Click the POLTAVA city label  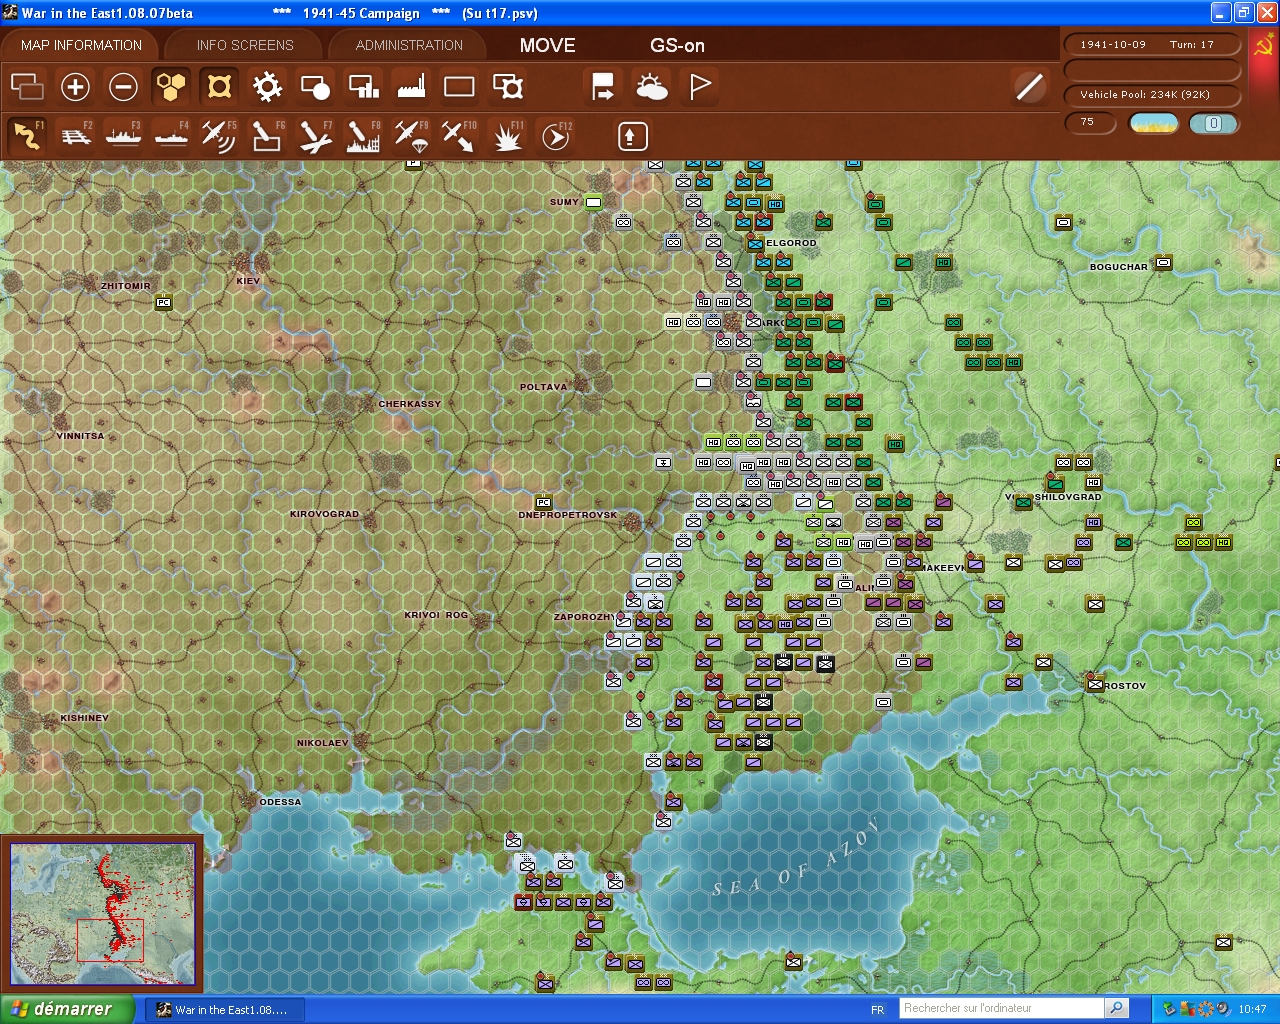tap(543, 387)
